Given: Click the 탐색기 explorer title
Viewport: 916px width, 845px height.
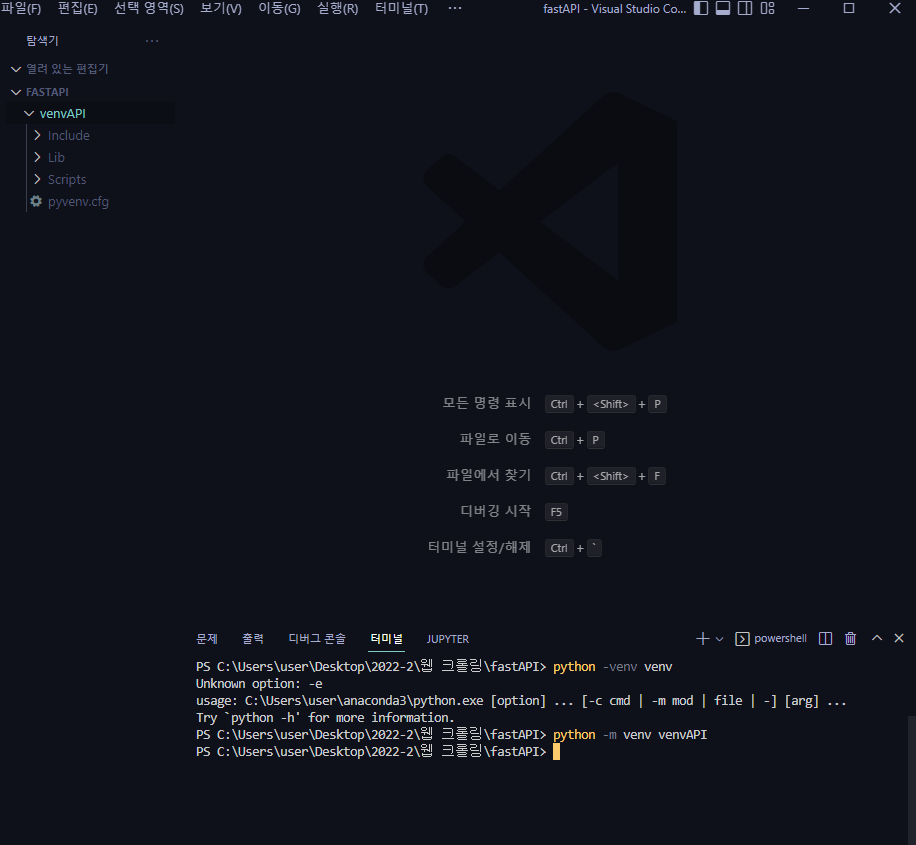Looking at the screenshot, I should click(x=42, y=41).
